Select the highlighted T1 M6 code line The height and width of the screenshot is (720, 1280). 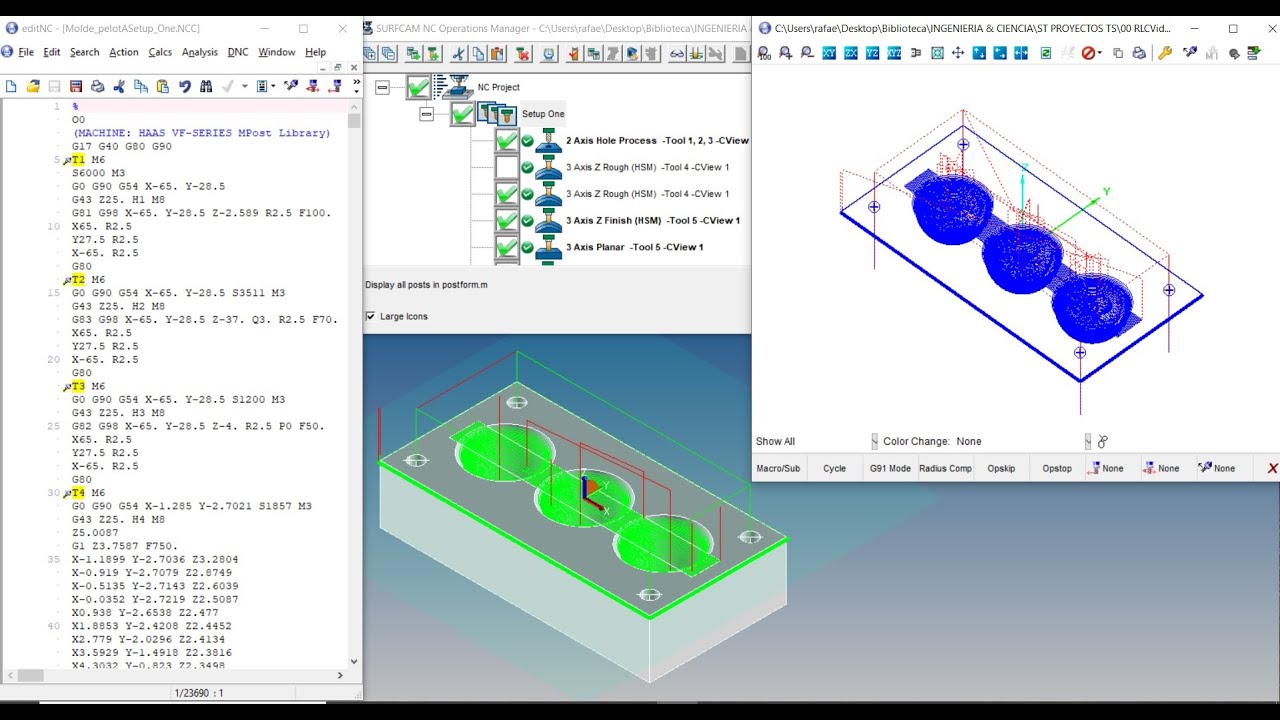coord(88,160)
